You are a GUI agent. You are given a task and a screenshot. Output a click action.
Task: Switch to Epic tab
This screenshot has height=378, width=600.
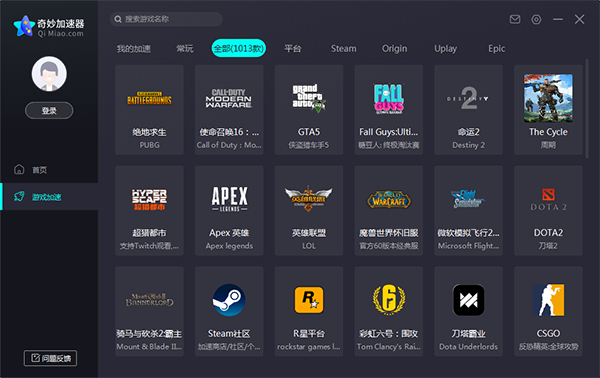point(496,49)
